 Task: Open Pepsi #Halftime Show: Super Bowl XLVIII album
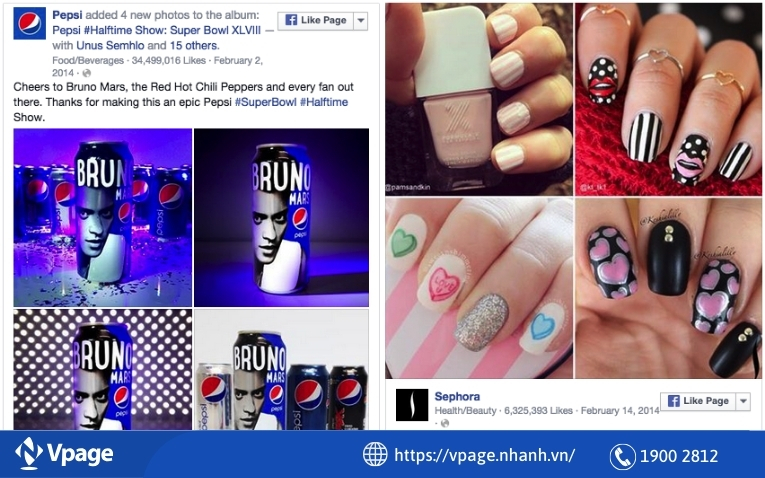coord(157,30)
